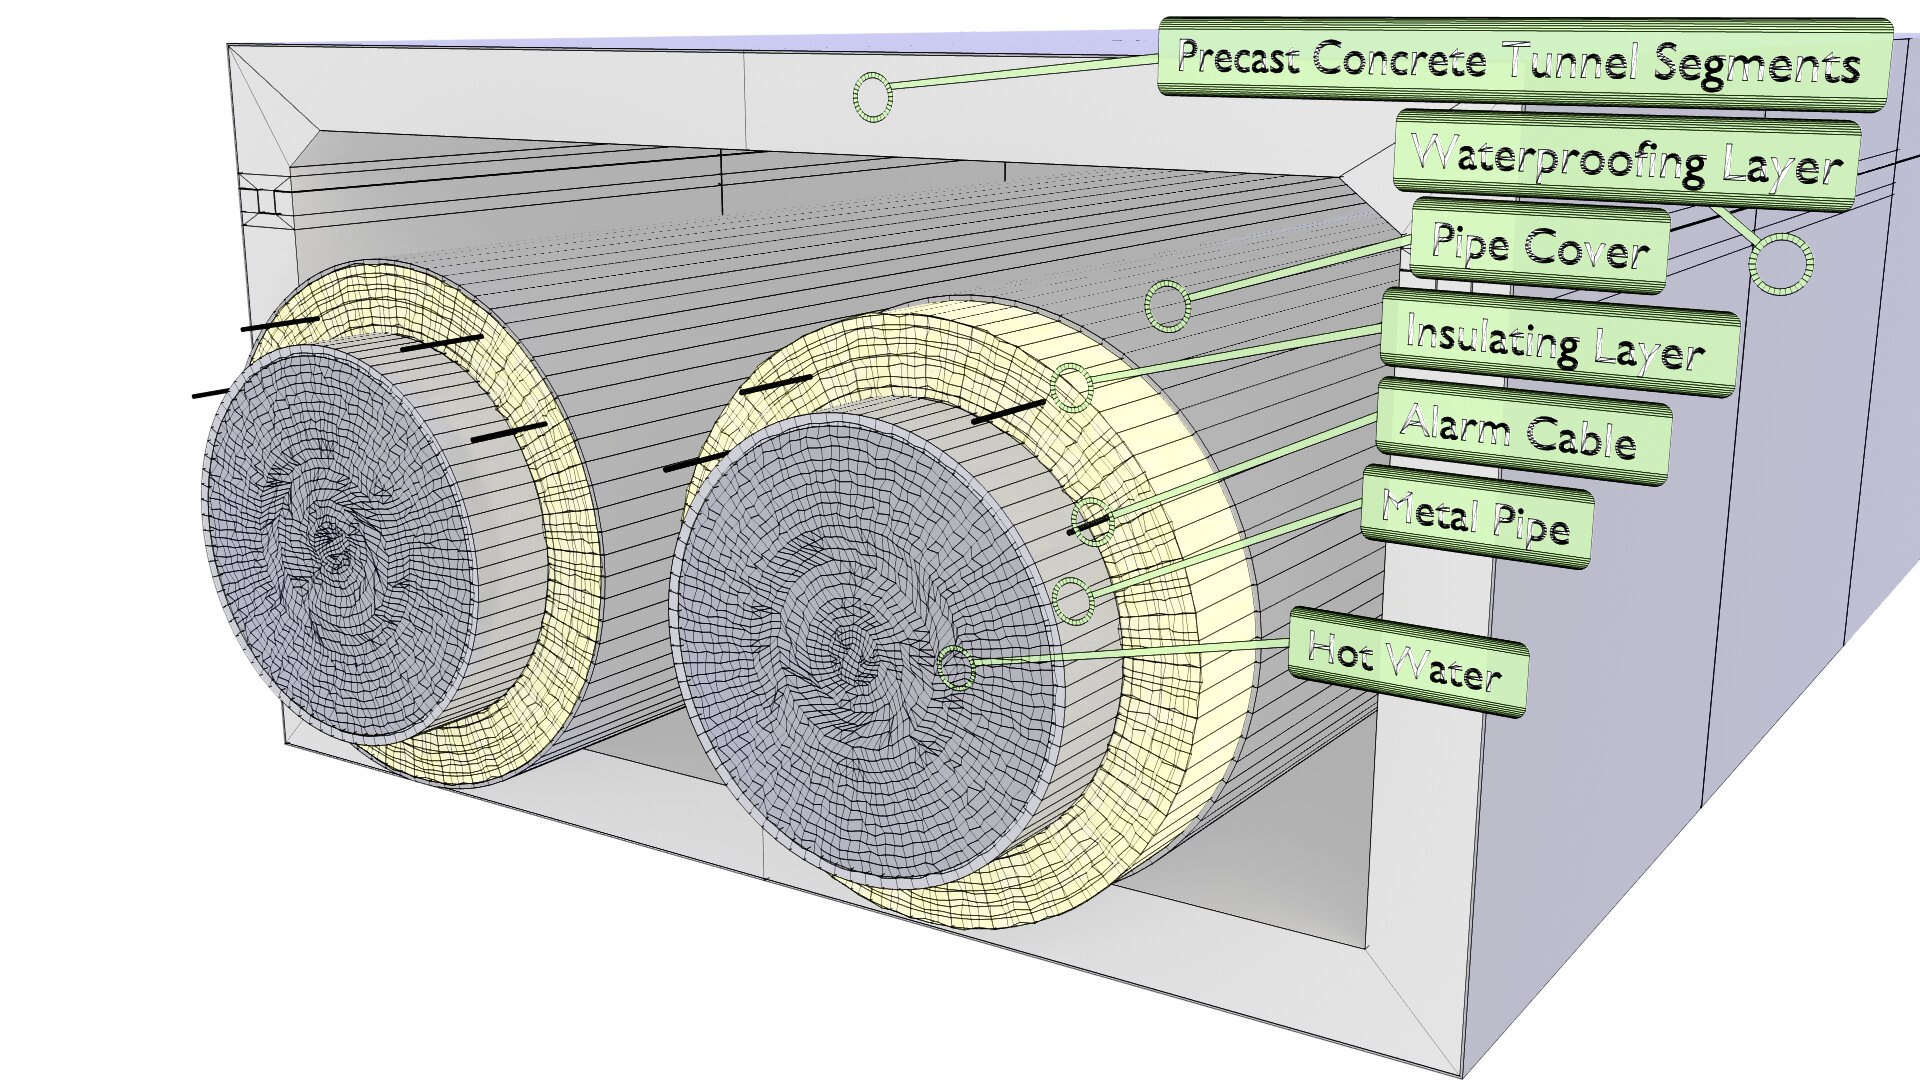Click the Hot Water label
The height and width of the screenshot is (1080, 1920).
pos(1406,664)
